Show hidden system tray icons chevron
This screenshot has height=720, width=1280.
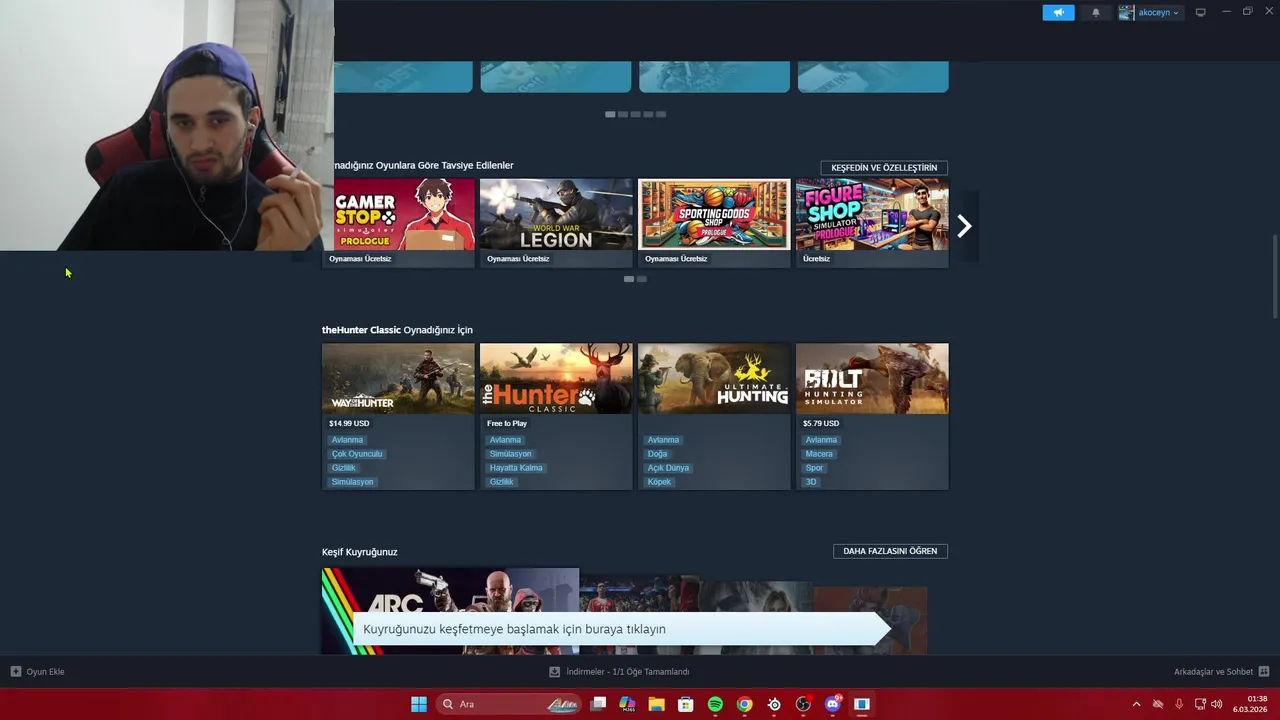(x=1136, y=704)
